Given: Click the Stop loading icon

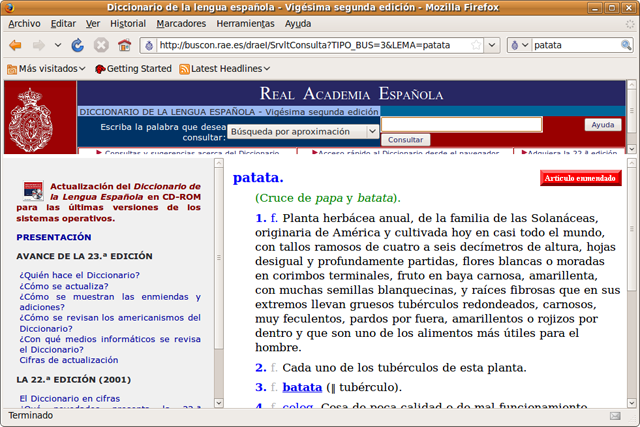Looking at the screenshot, I should tap(101, 45).
